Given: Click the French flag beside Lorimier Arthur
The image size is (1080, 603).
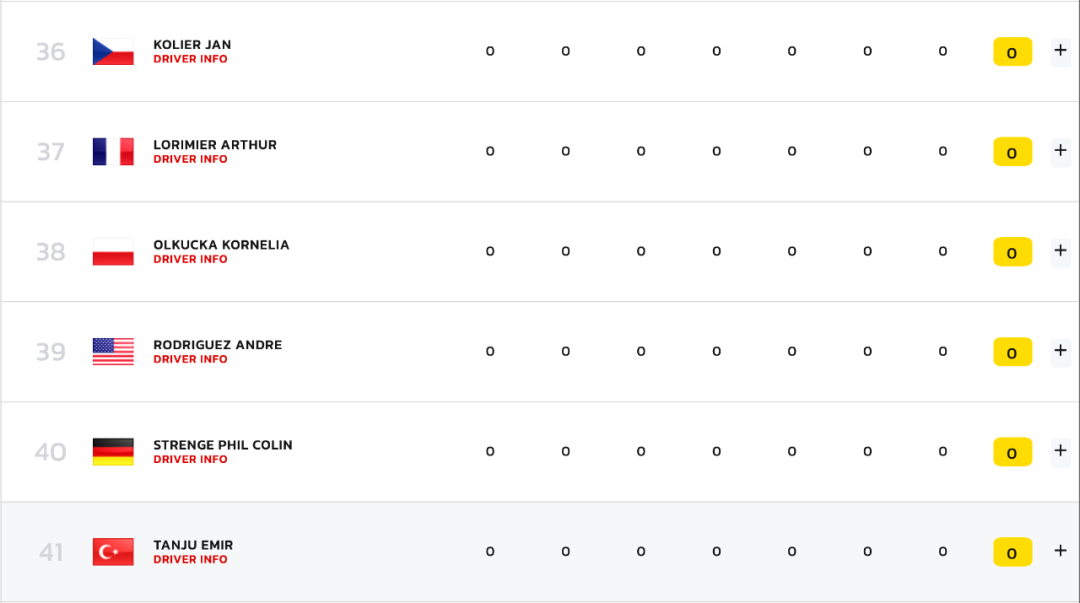Looking at the screenshot, I should 113,152.
